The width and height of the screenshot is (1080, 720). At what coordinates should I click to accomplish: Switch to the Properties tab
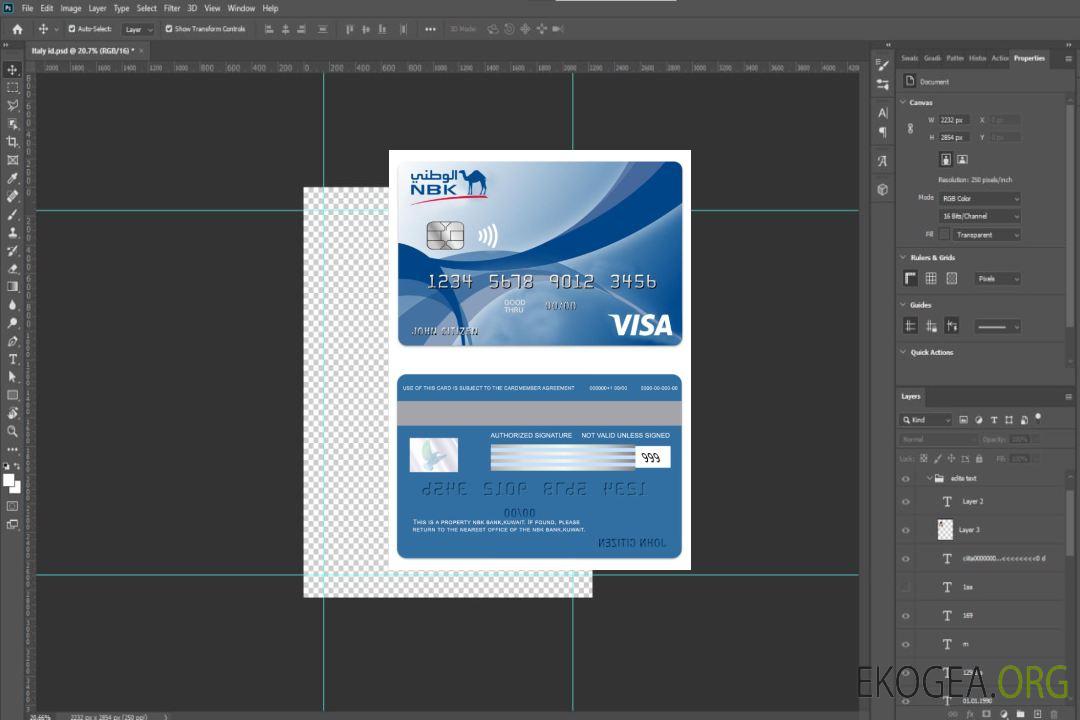pos(1029,58)
